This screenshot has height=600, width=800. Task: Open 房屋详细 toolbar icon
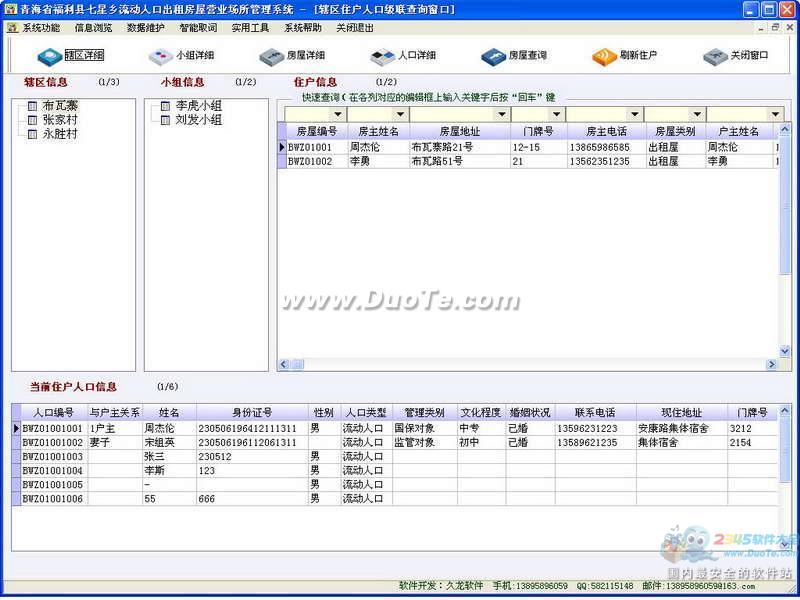[272, 56]
